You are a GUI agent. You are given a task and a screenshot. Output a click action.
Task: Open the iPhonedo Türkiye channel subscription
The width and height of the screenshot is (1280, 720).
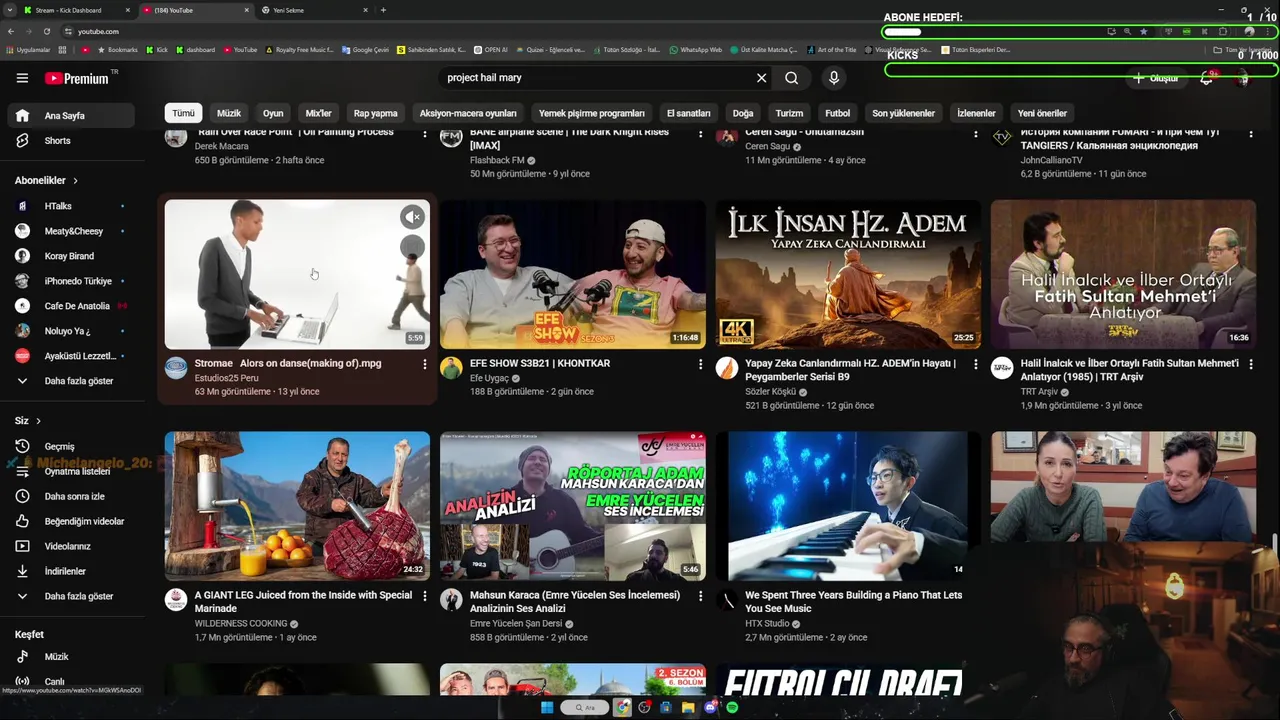click(x=70, y=281)
